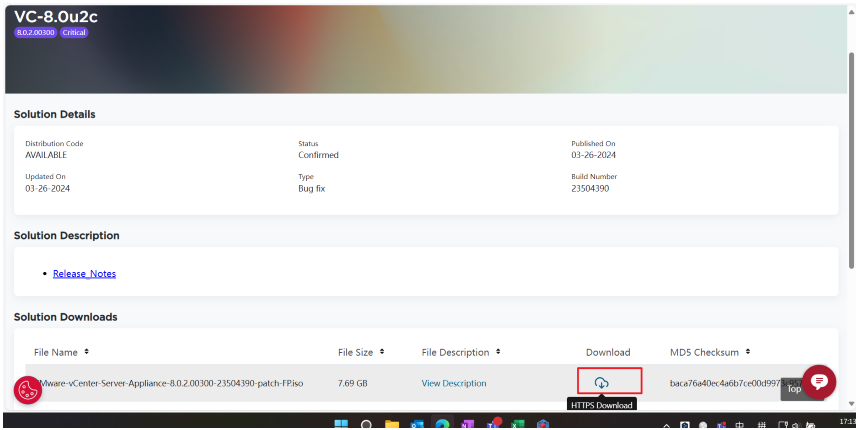Switch to Microsoft Edge in taskbar
This screenshot has height=430, width=858.
click(442, 425)
